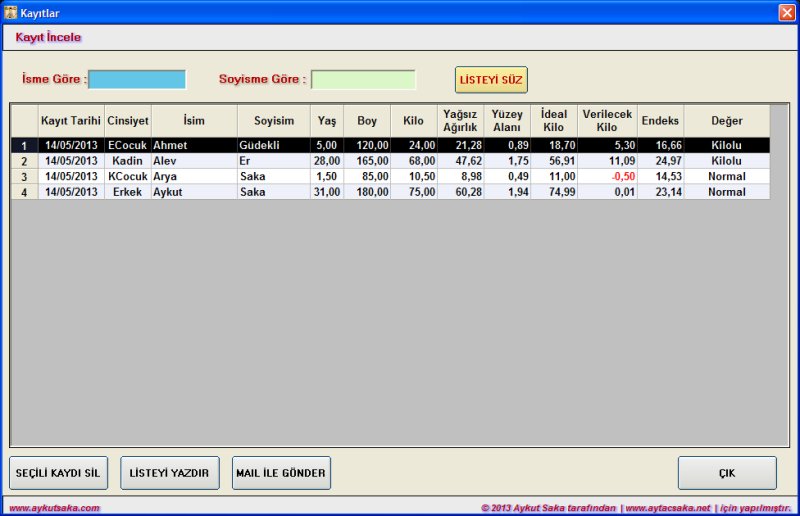Select row 2 header for Alev
The image size is (800, 516).
tap(24, 161)
